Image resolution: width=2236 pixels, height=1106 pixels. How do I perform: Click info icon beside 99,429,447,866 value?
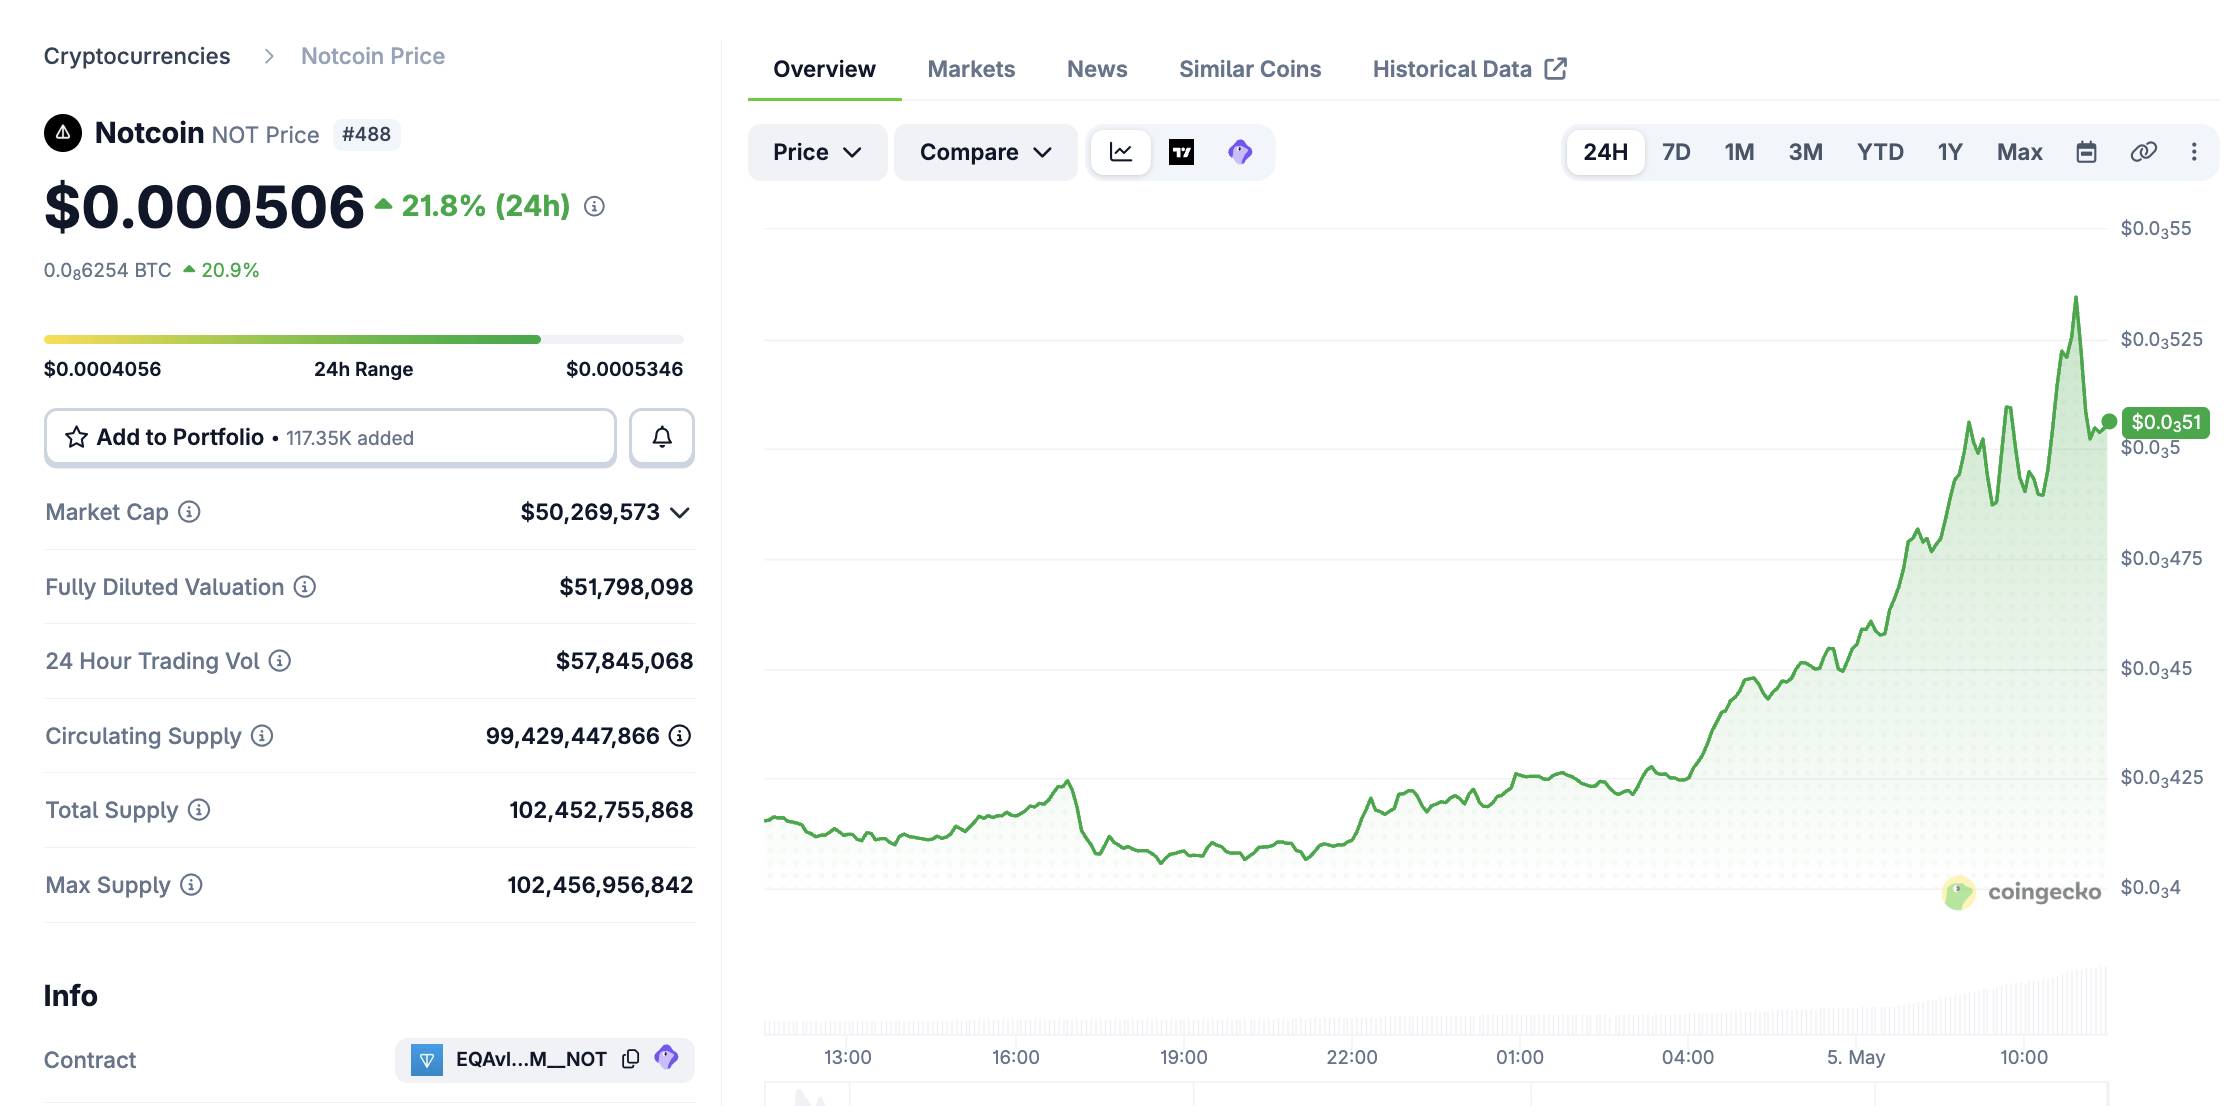pos(680,736)
